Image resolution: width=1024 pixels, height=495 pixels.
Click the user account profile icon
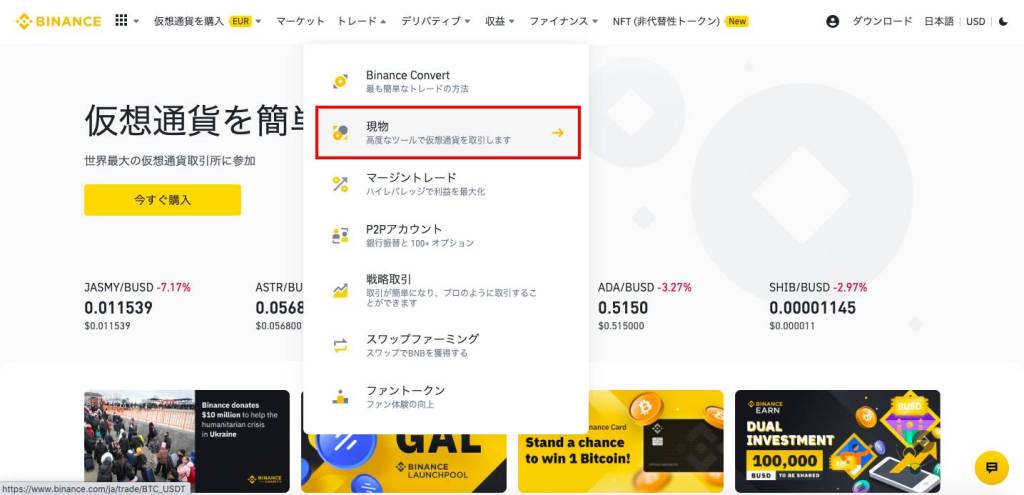click(832, 21)
